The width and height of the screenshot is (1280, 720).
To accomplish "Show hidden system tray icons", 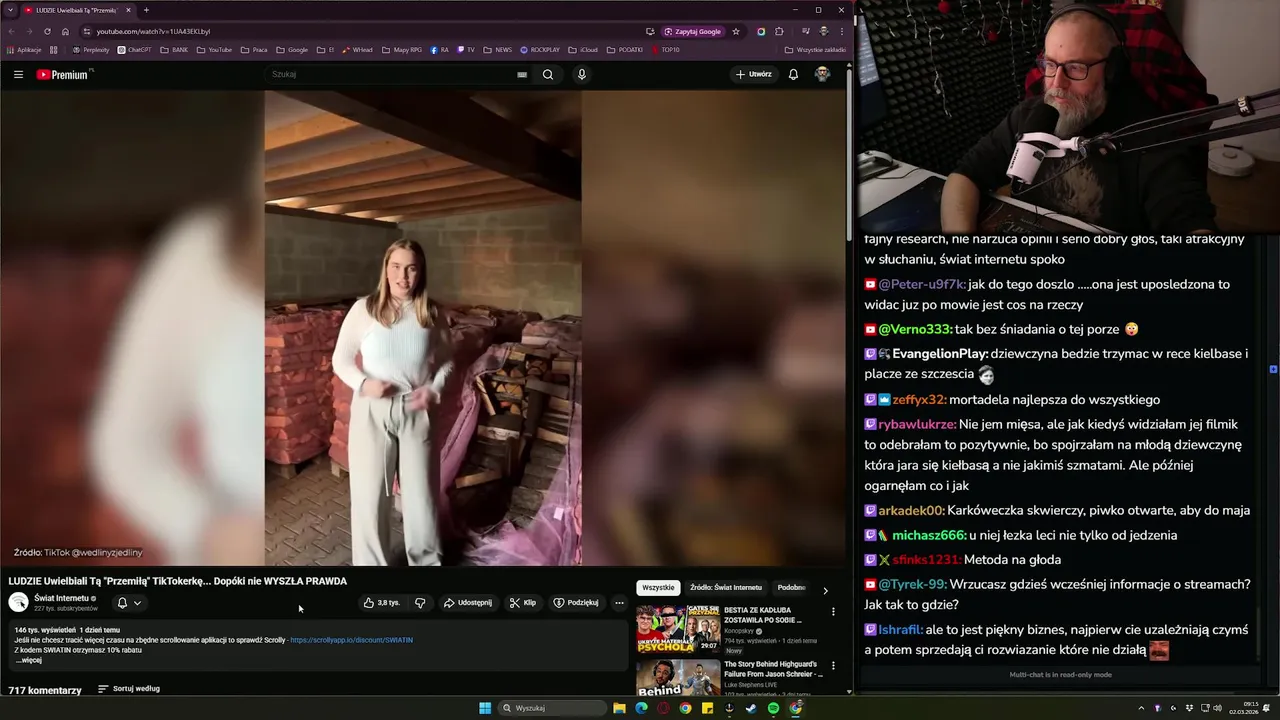I will point(1141,708).
